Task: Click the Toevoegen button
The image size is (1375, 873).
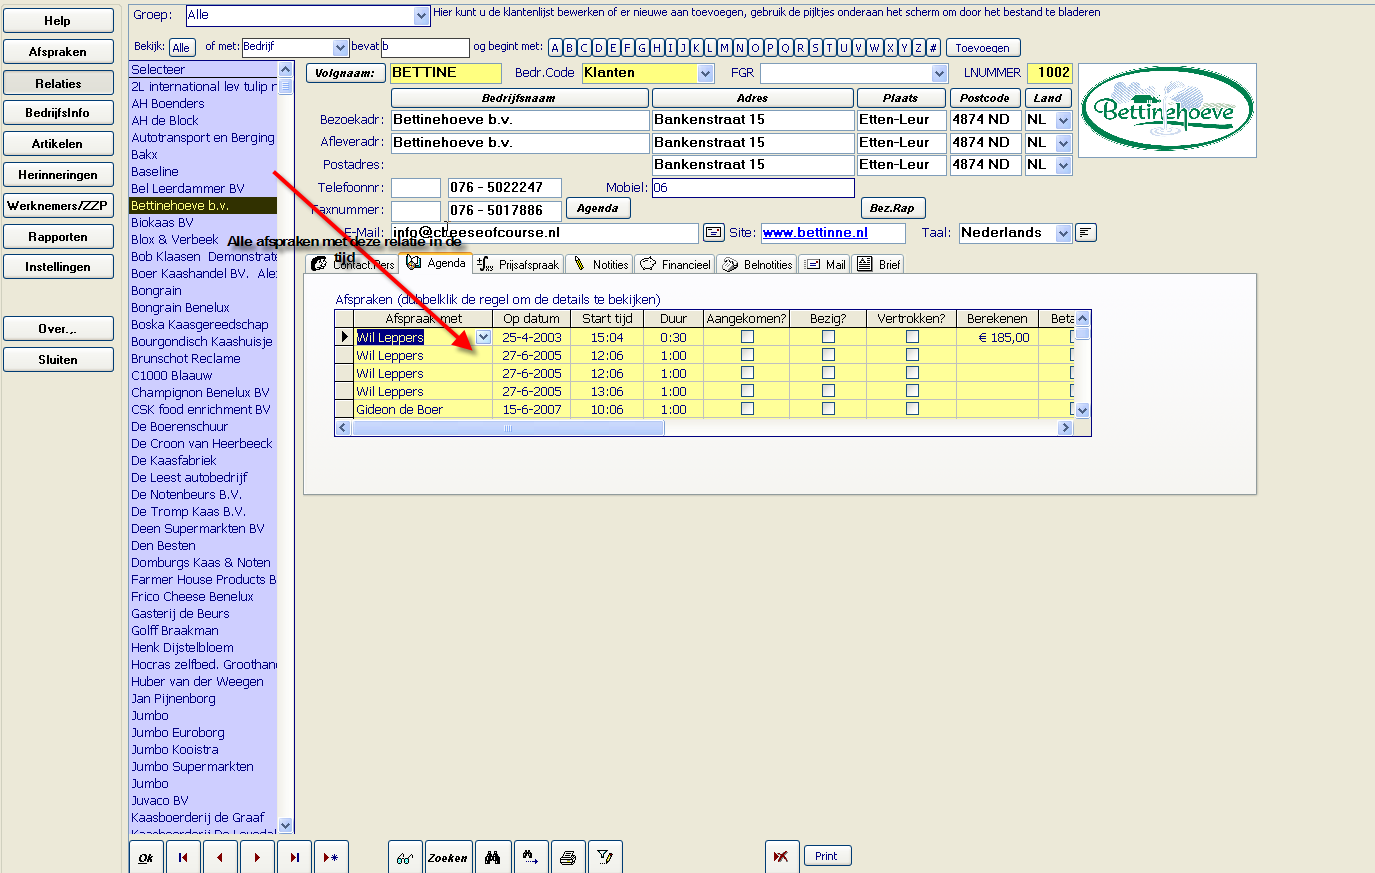Action: pos(983,48)
